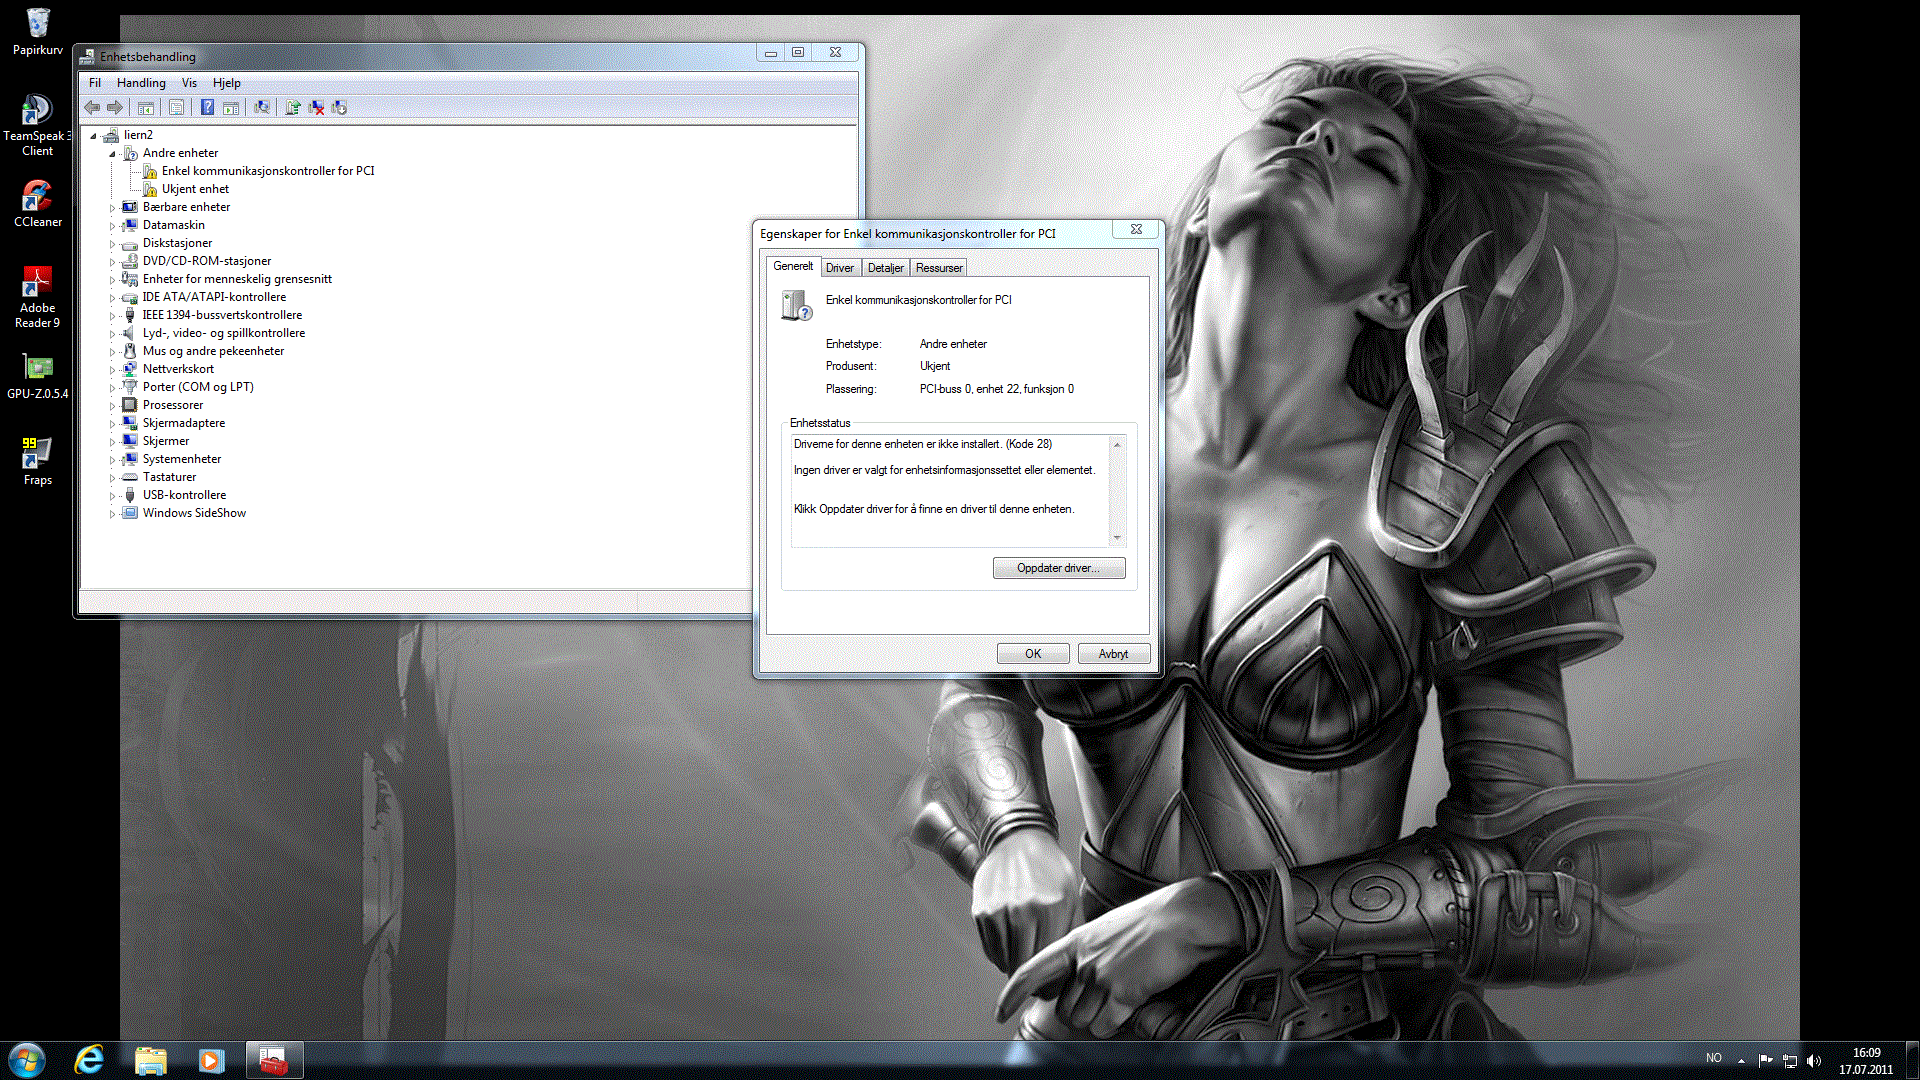Expand the USB-kontrollere category

coord(112,496)
